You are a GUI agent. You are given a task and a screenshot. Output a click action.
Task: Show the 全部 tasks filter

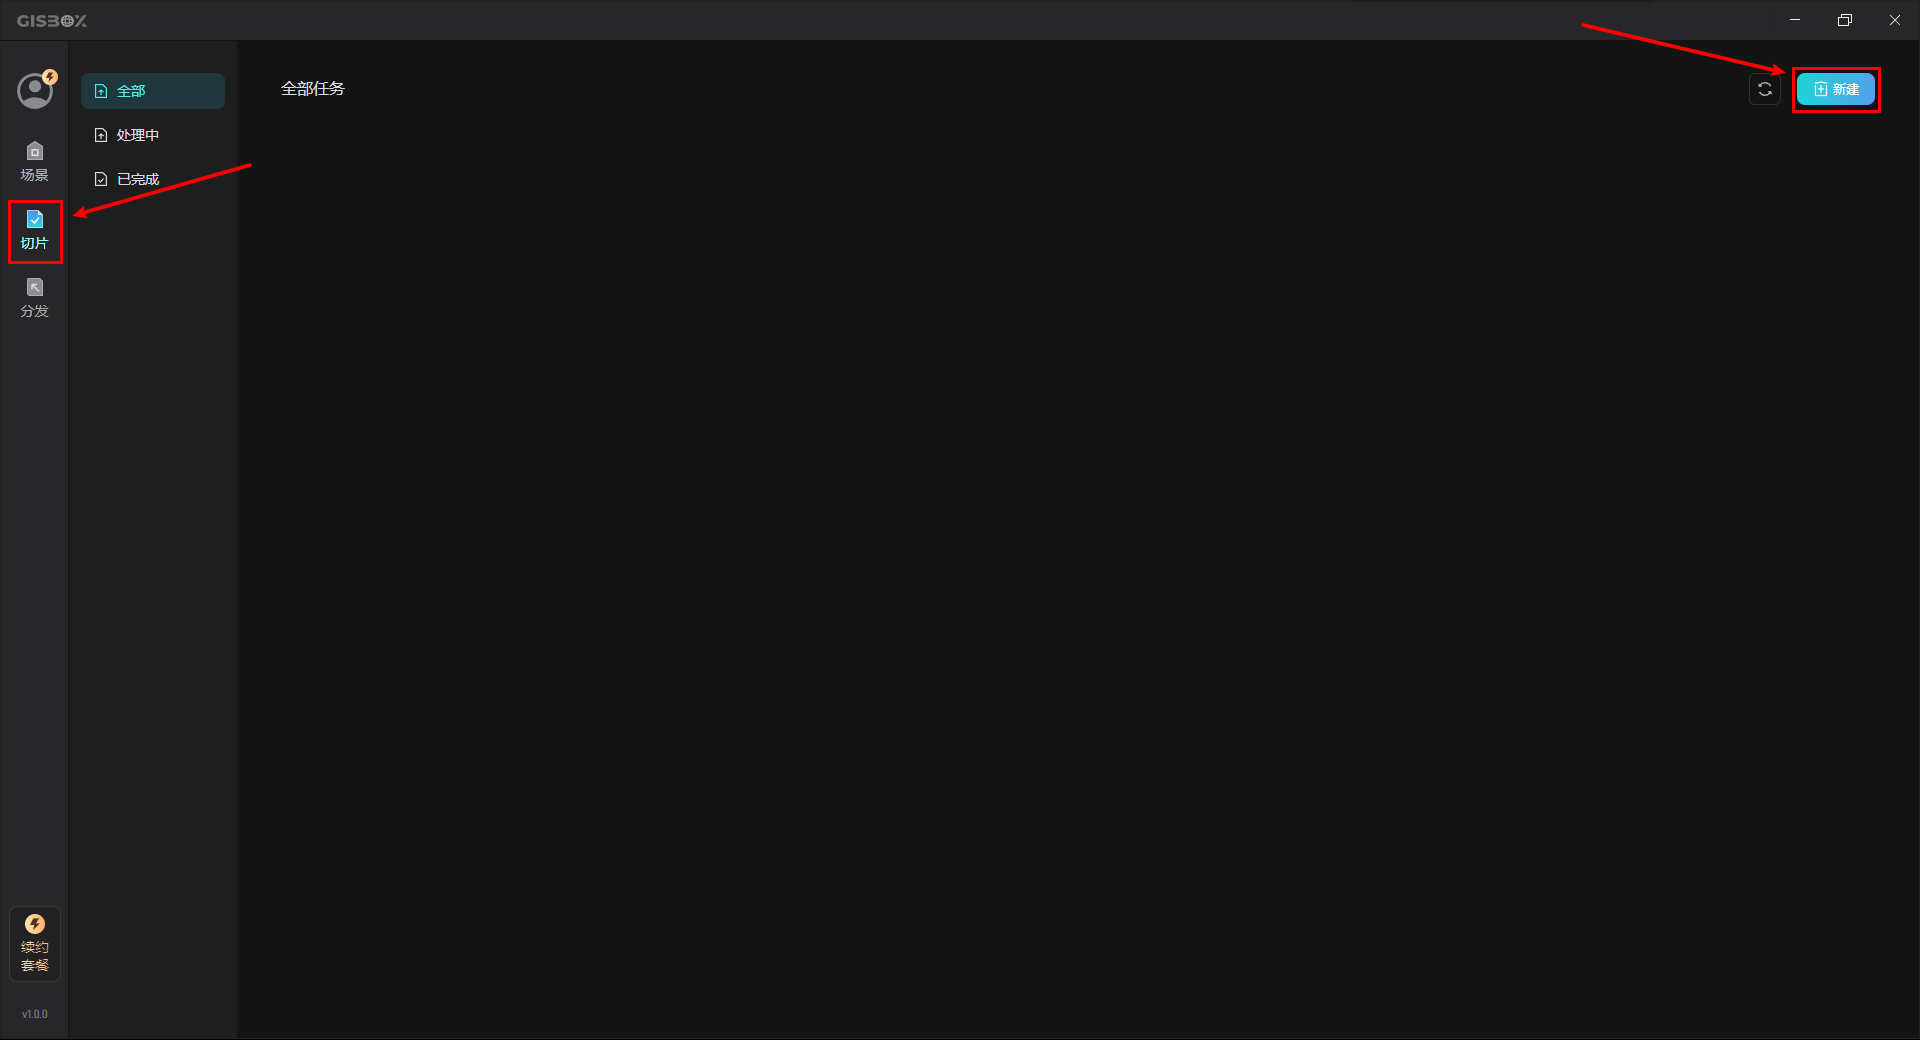click(153, 91)
